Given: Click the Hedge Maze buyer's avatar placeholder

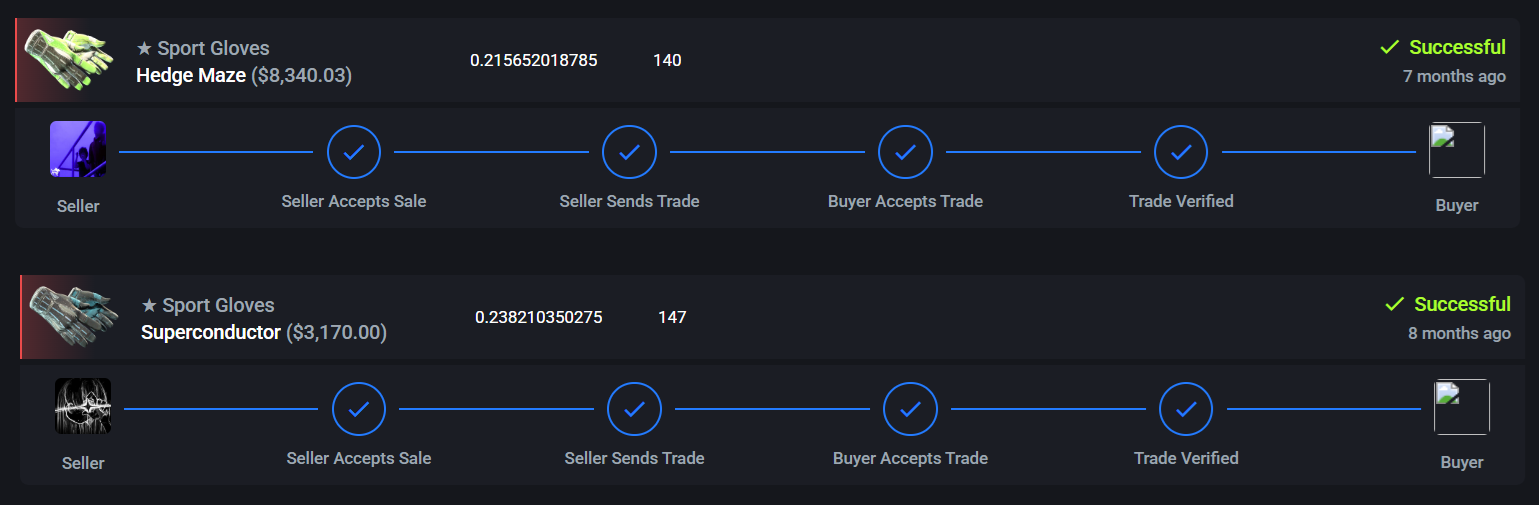Looking at the screenshot, I should click(x=1457, y=150).
